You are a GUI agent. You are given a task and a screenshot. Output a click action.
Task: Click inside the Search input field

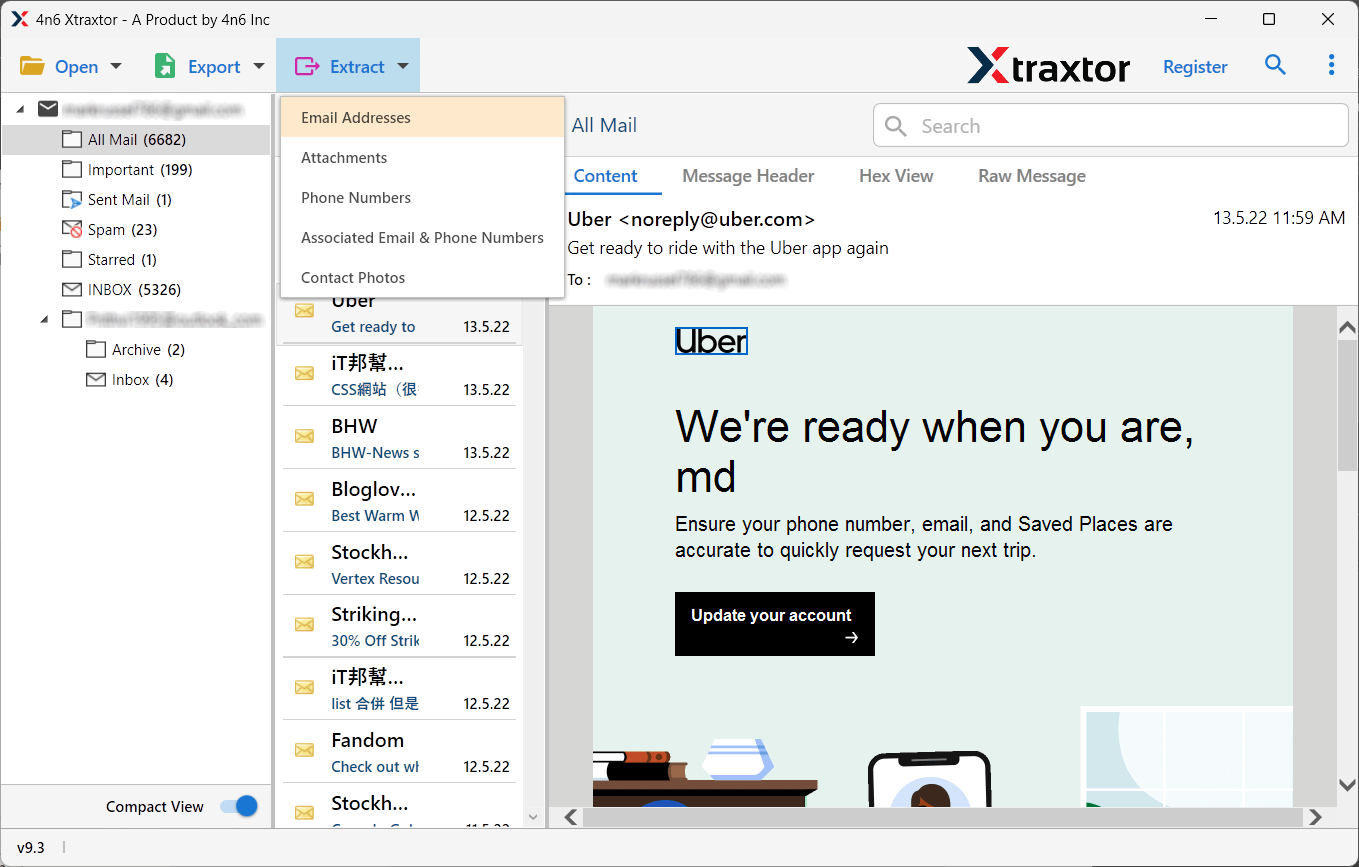[1120, 126]
